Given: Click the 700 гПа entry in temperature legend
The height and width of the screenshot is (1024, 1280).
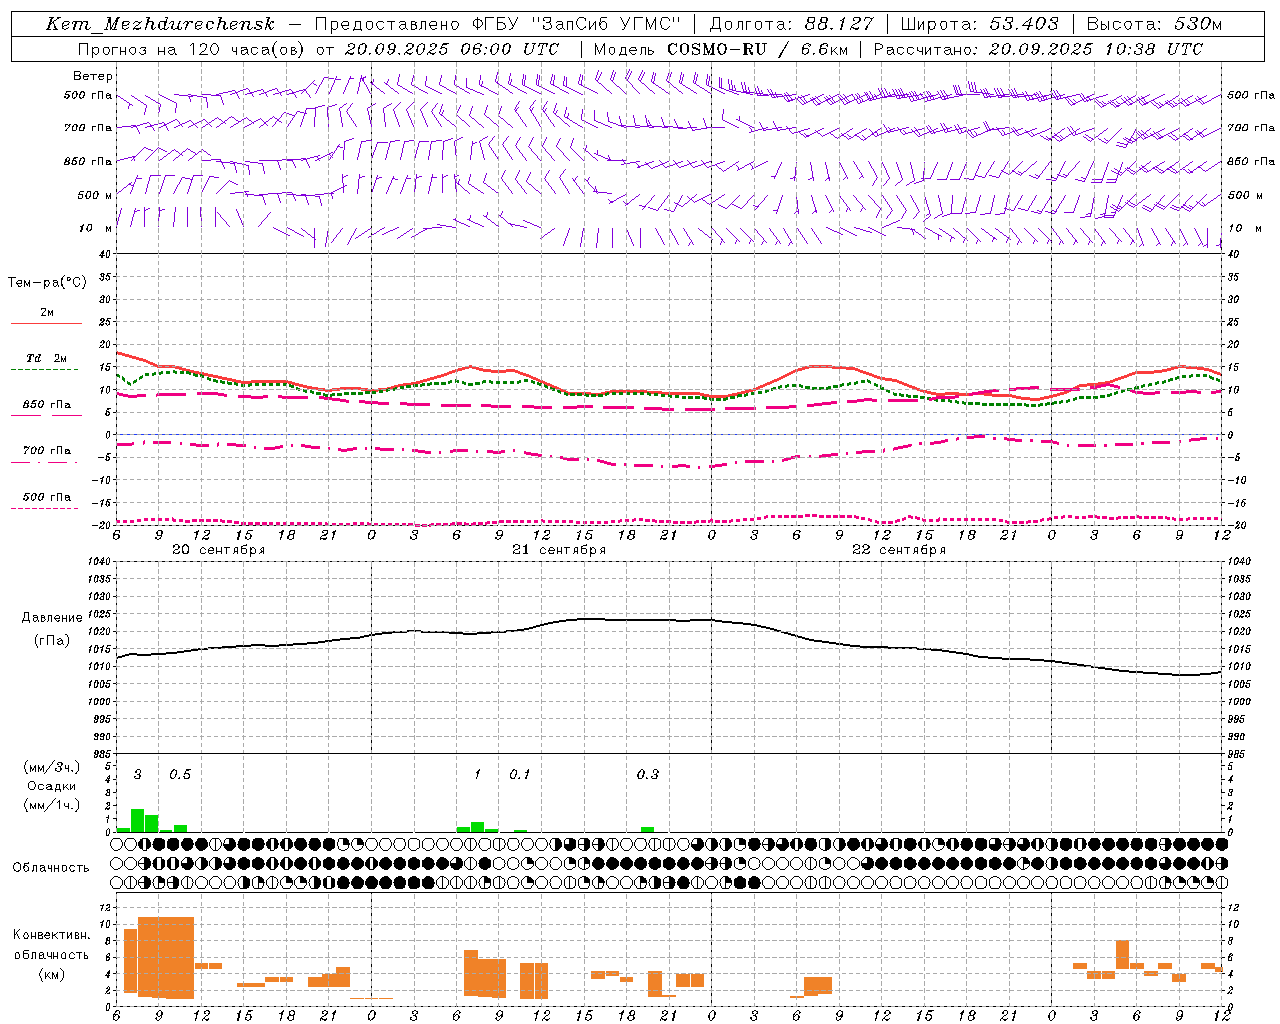Looking at the screenshot, I should [x=47, y=451].
